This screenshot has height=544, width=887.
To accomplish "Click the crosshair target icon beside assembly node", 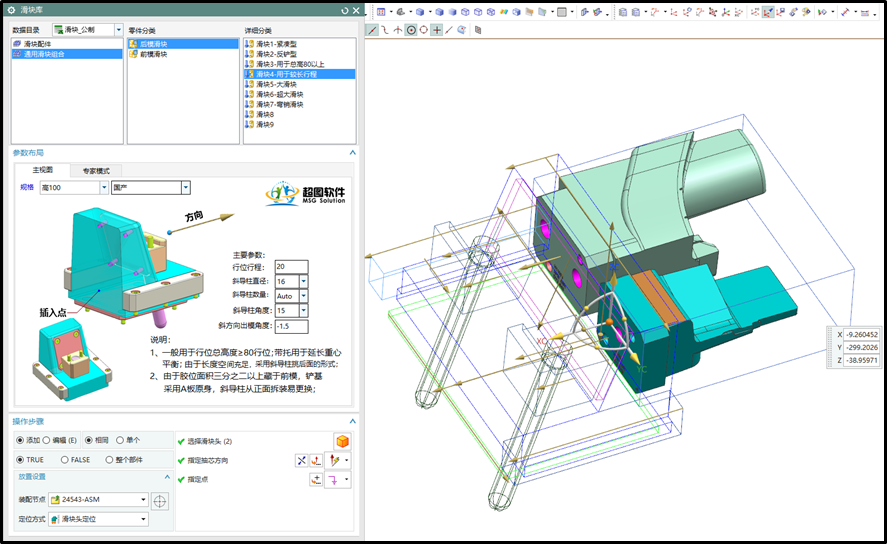I will click(x=160, y=500).
